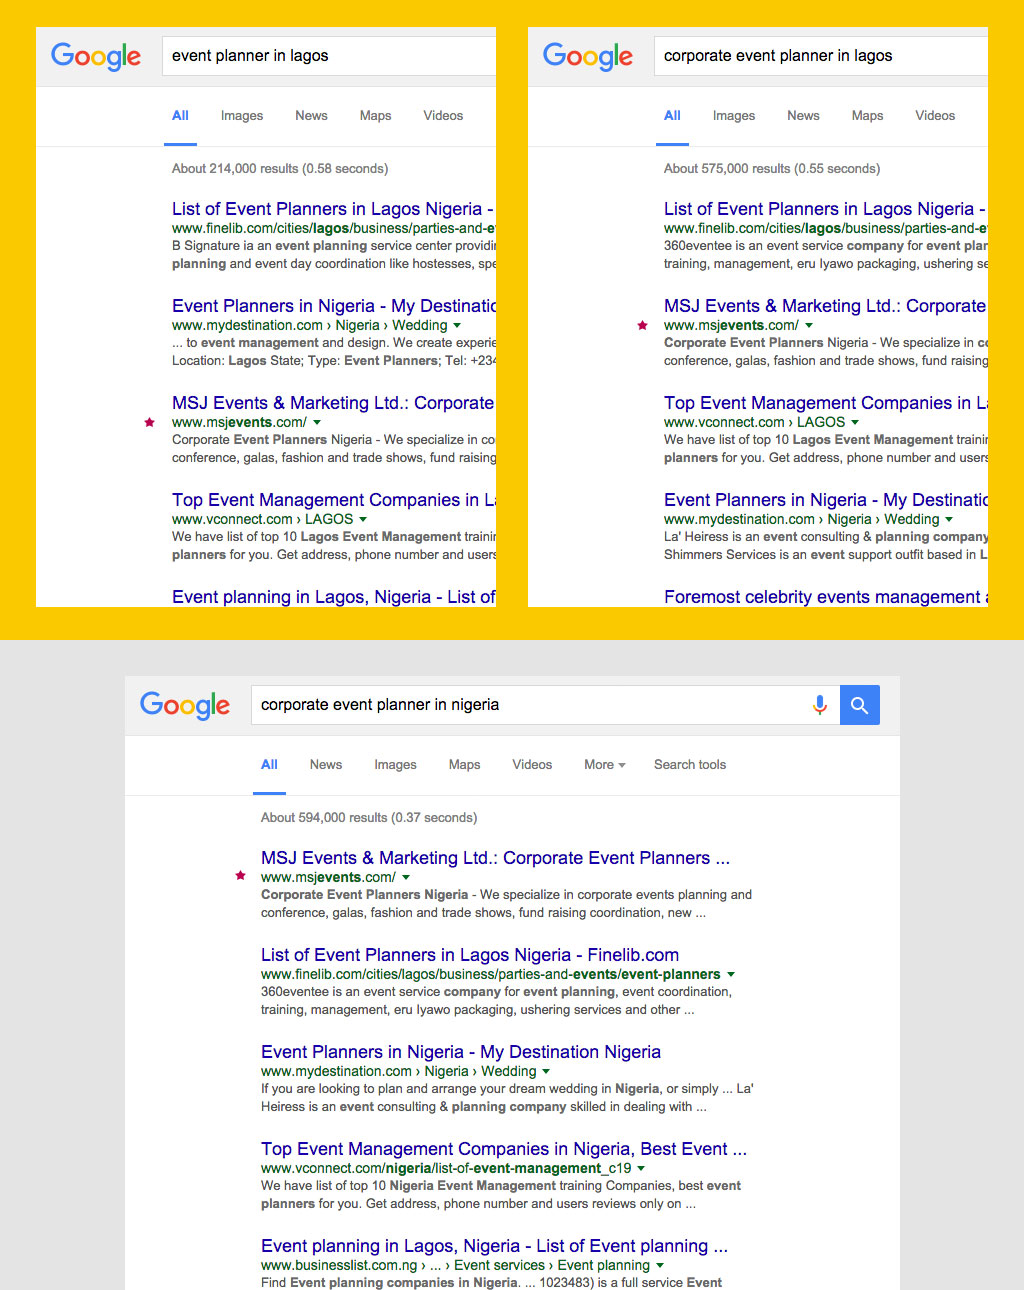
Task: Open 'Event planning in Lagos, Nigeria - List of' in 'event planner in lagos' panel
Action: coord(334,597)
